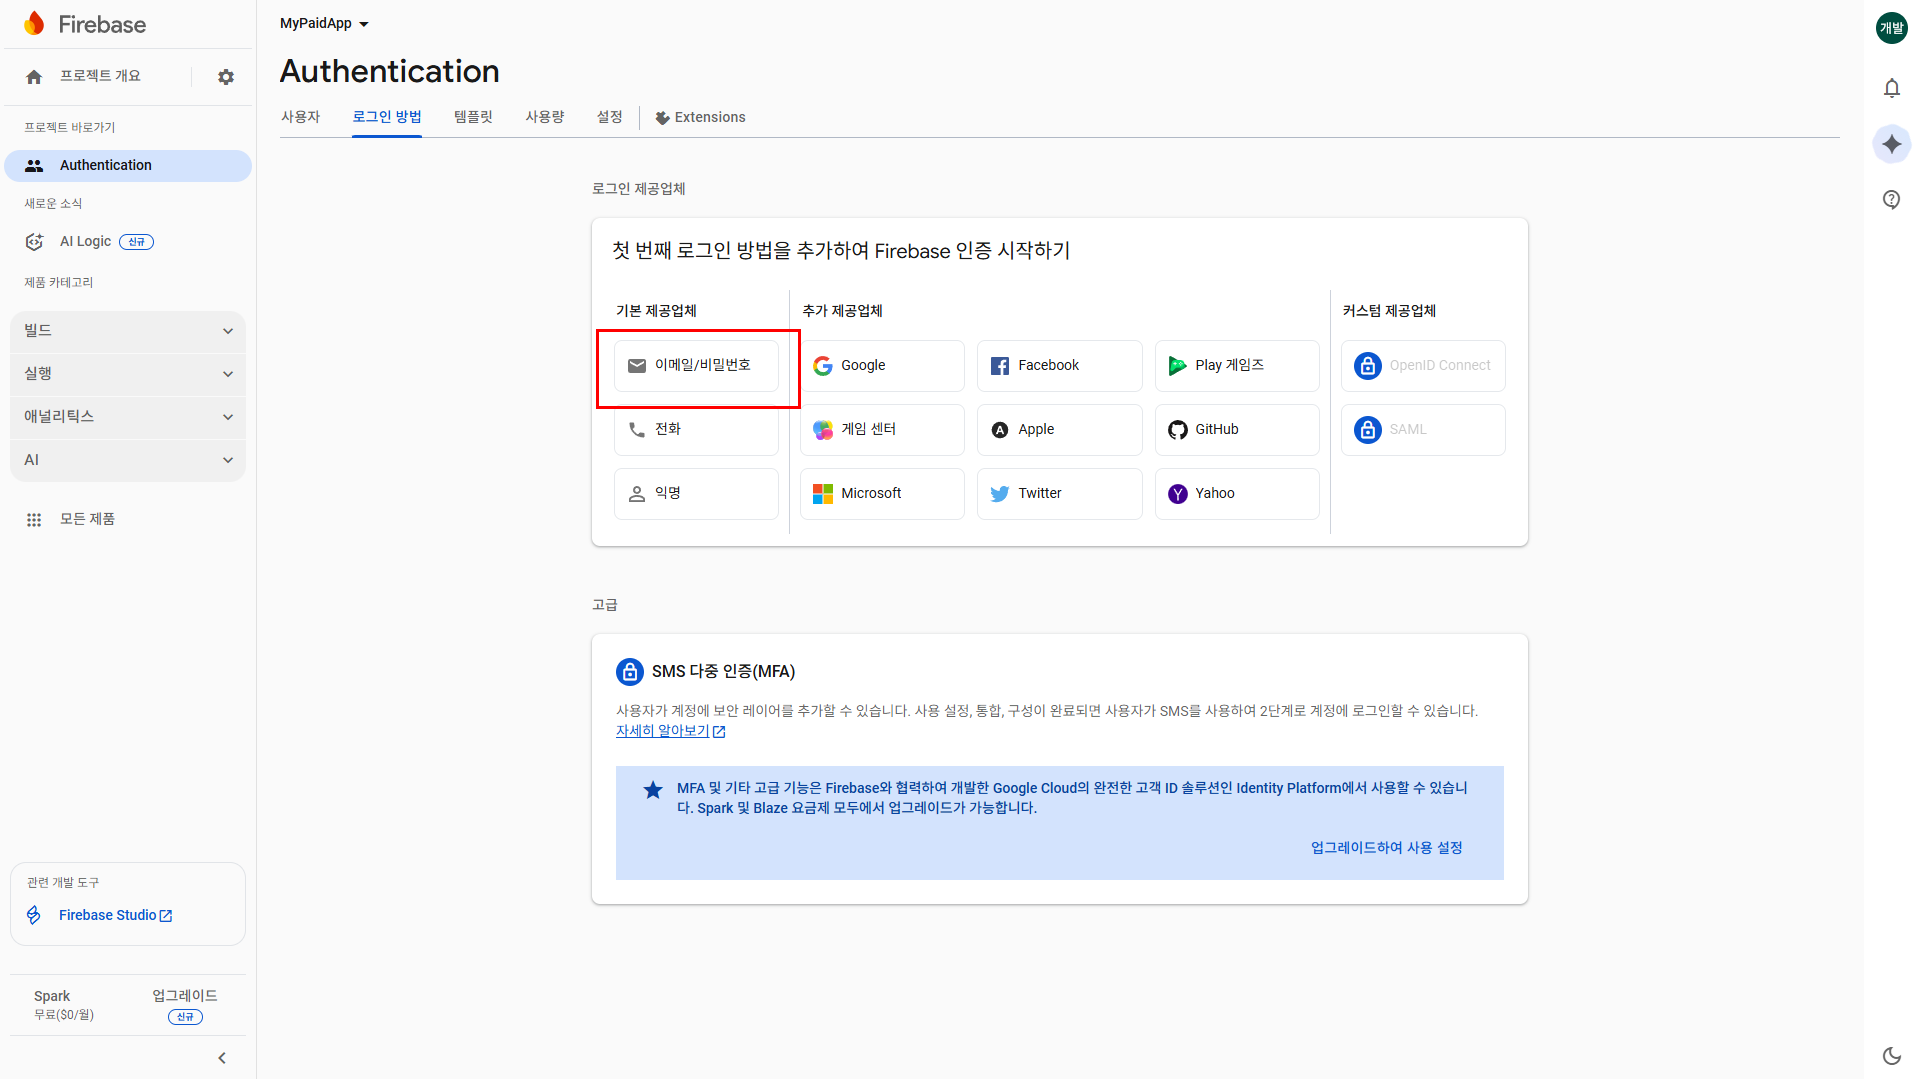Toggle dark mode moon icon
Viewport: 1920px width, 1079px height.
tap(1892, 1056)
